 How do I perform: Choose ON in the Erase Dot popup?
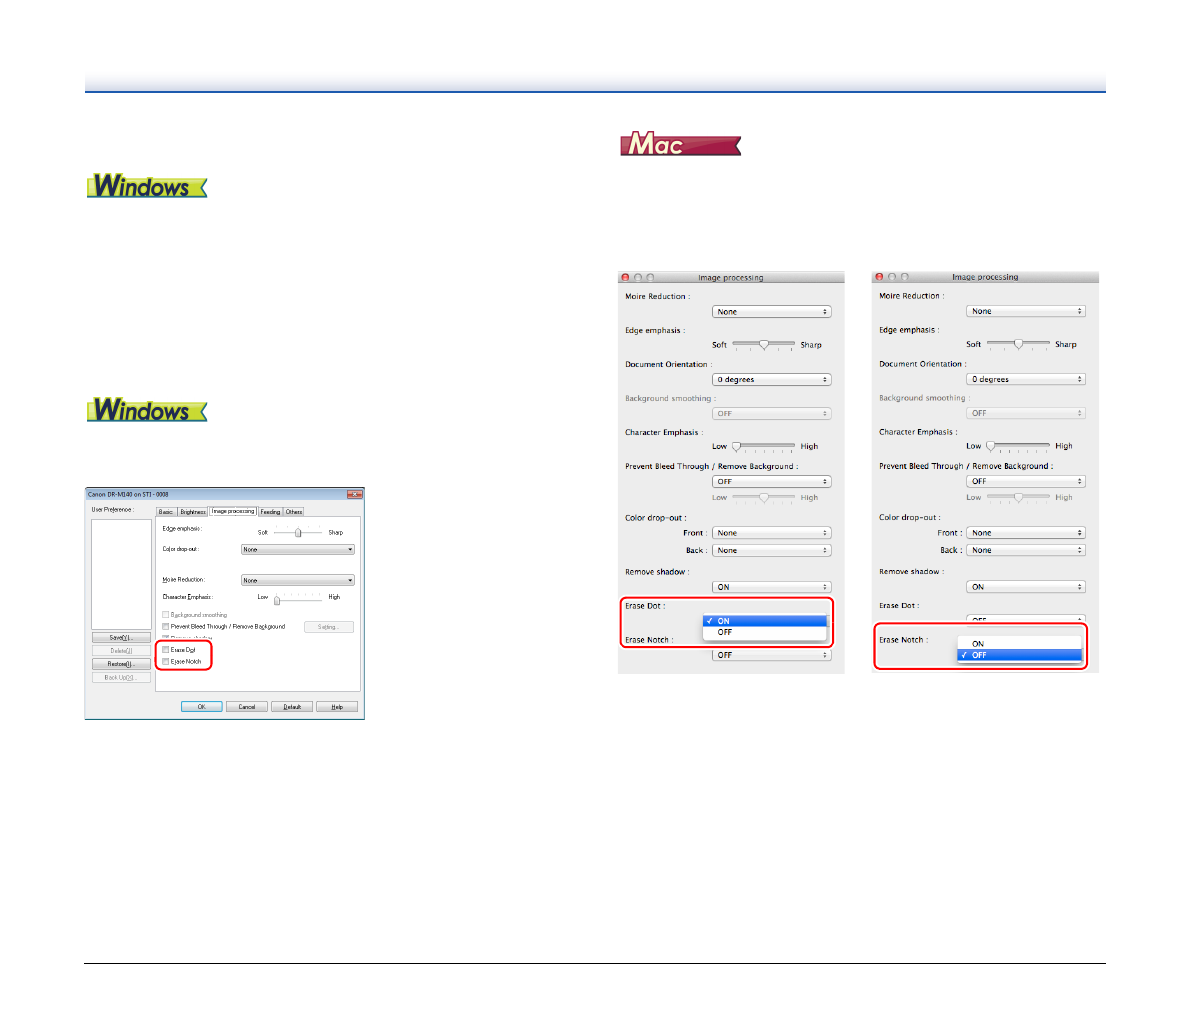[765, 621]
